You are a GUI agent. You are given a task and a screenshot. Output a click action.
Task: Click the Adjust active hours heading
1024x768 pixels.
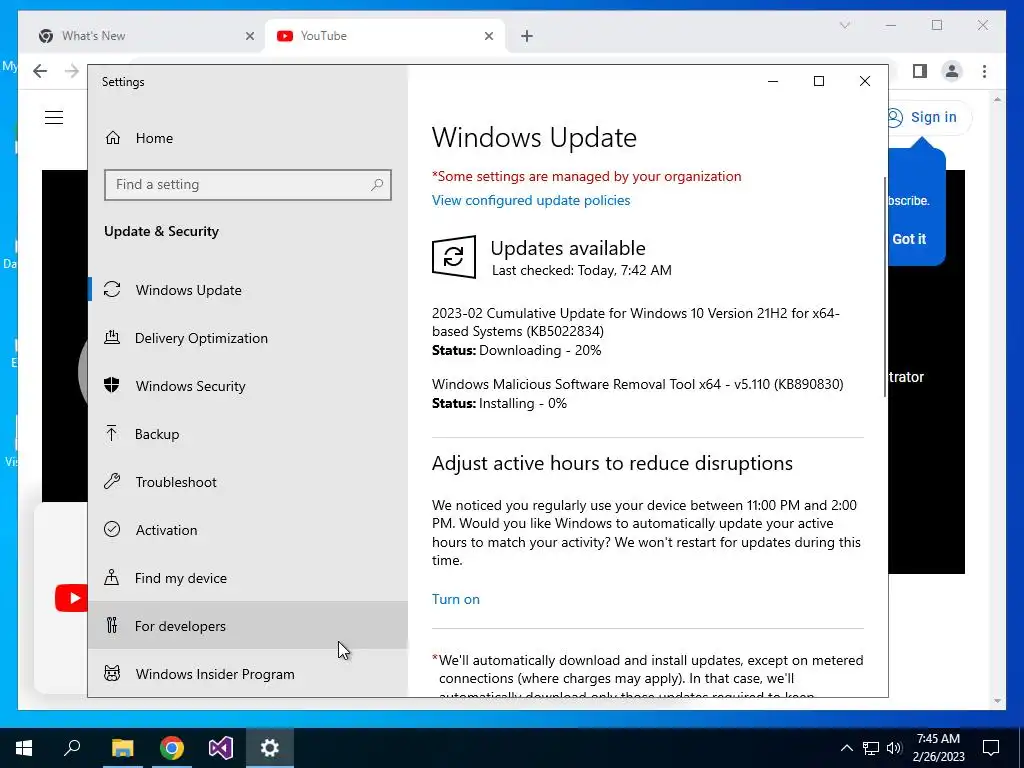point(612,463)
